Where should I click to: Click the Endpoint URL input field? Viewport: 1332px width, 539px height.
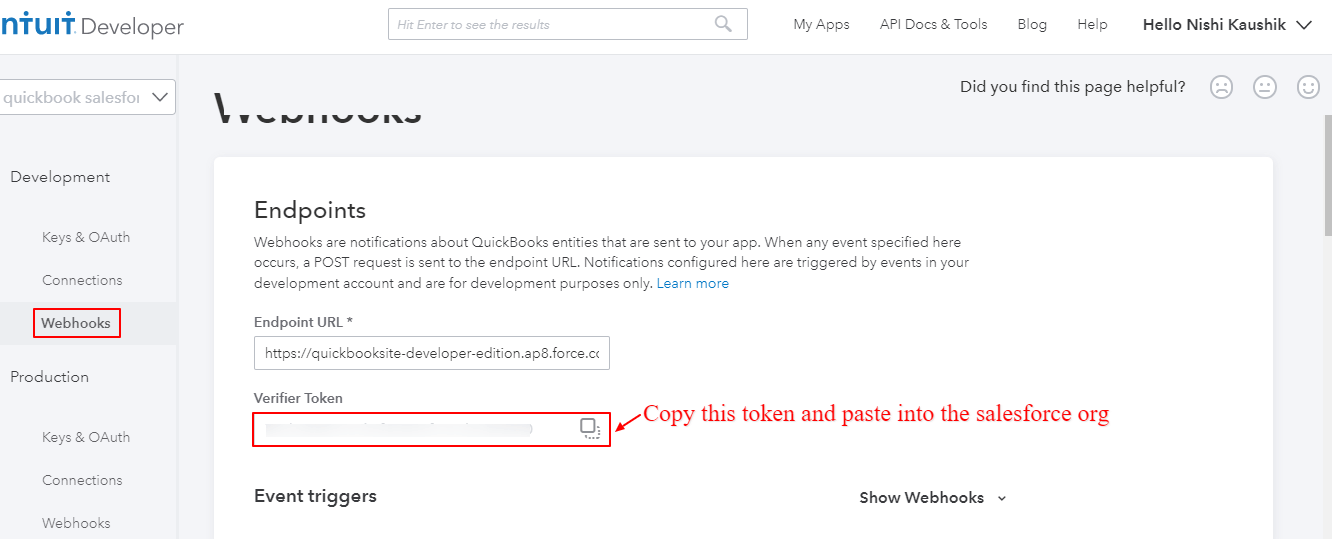click(x=432, y=353)
